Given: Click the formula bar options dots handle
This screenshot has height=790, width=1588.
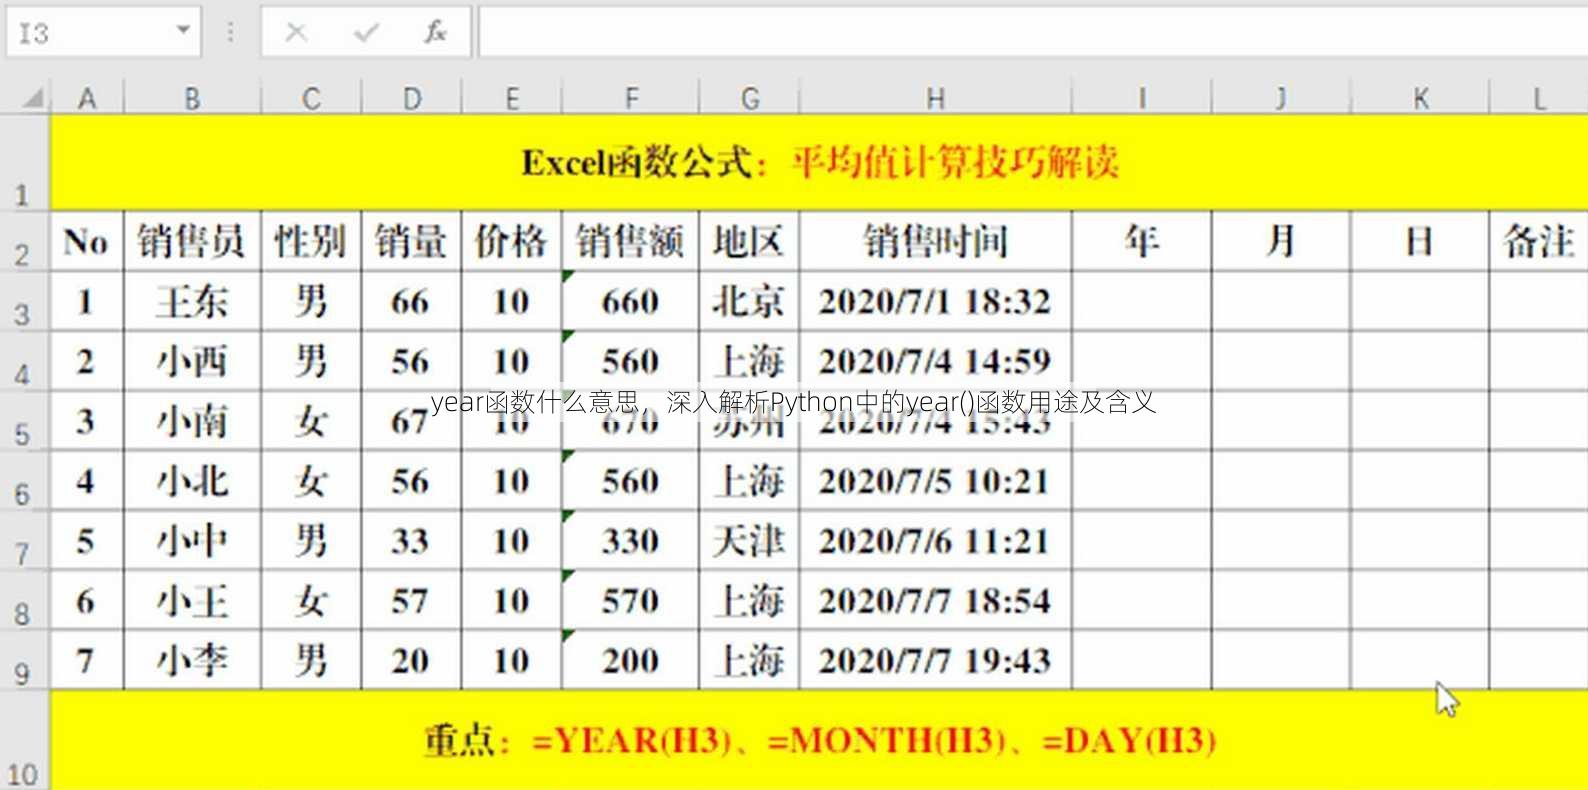Looking at the screenshot, I should (231, 33).
